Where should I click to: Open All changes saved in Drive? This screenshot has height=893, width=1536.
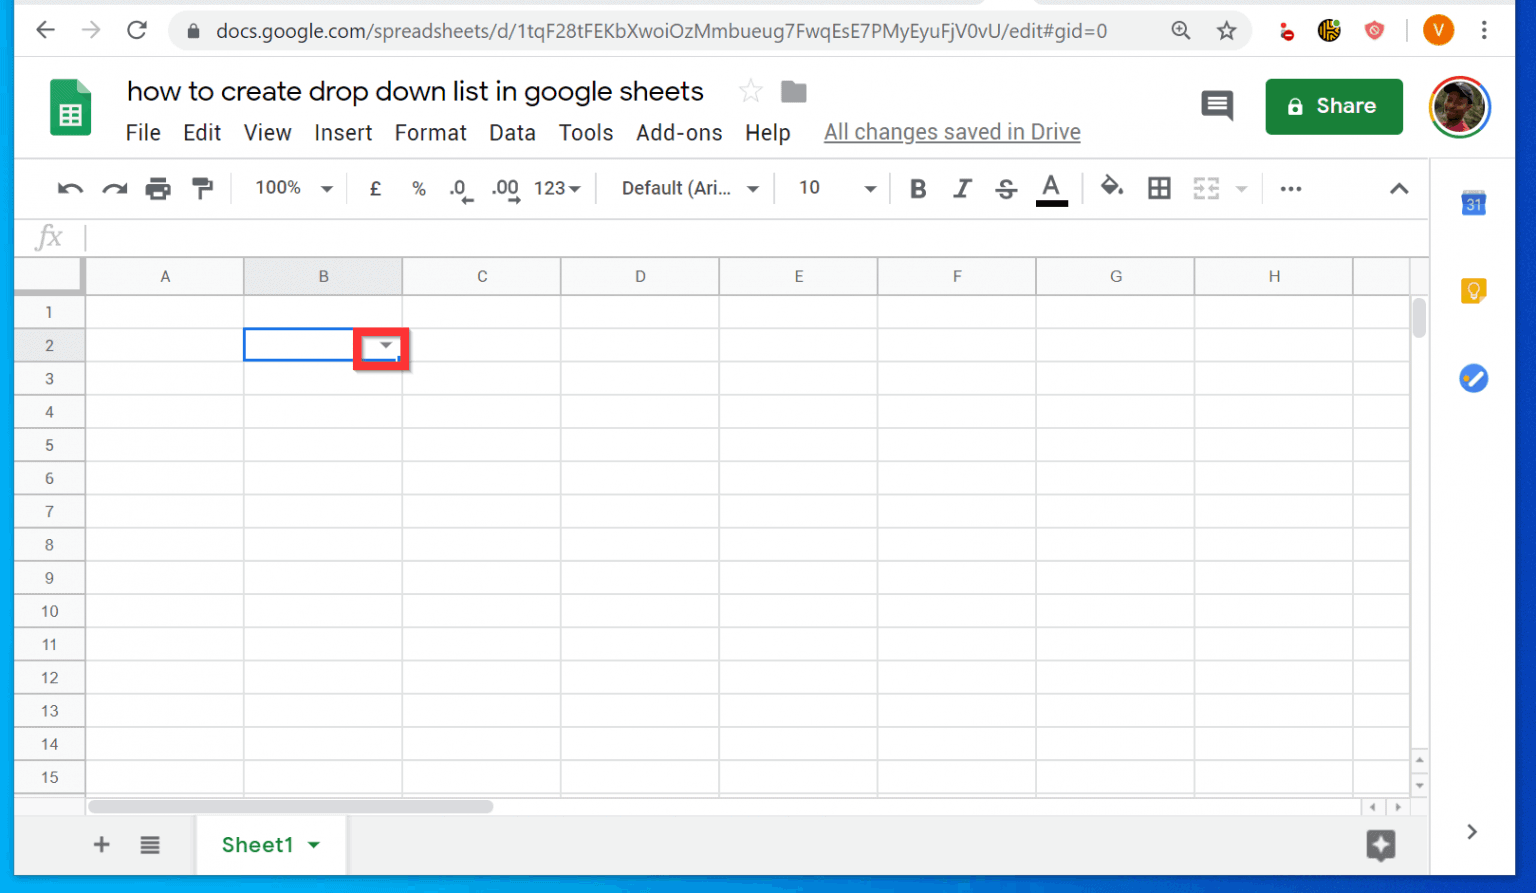tap(951, 131)
